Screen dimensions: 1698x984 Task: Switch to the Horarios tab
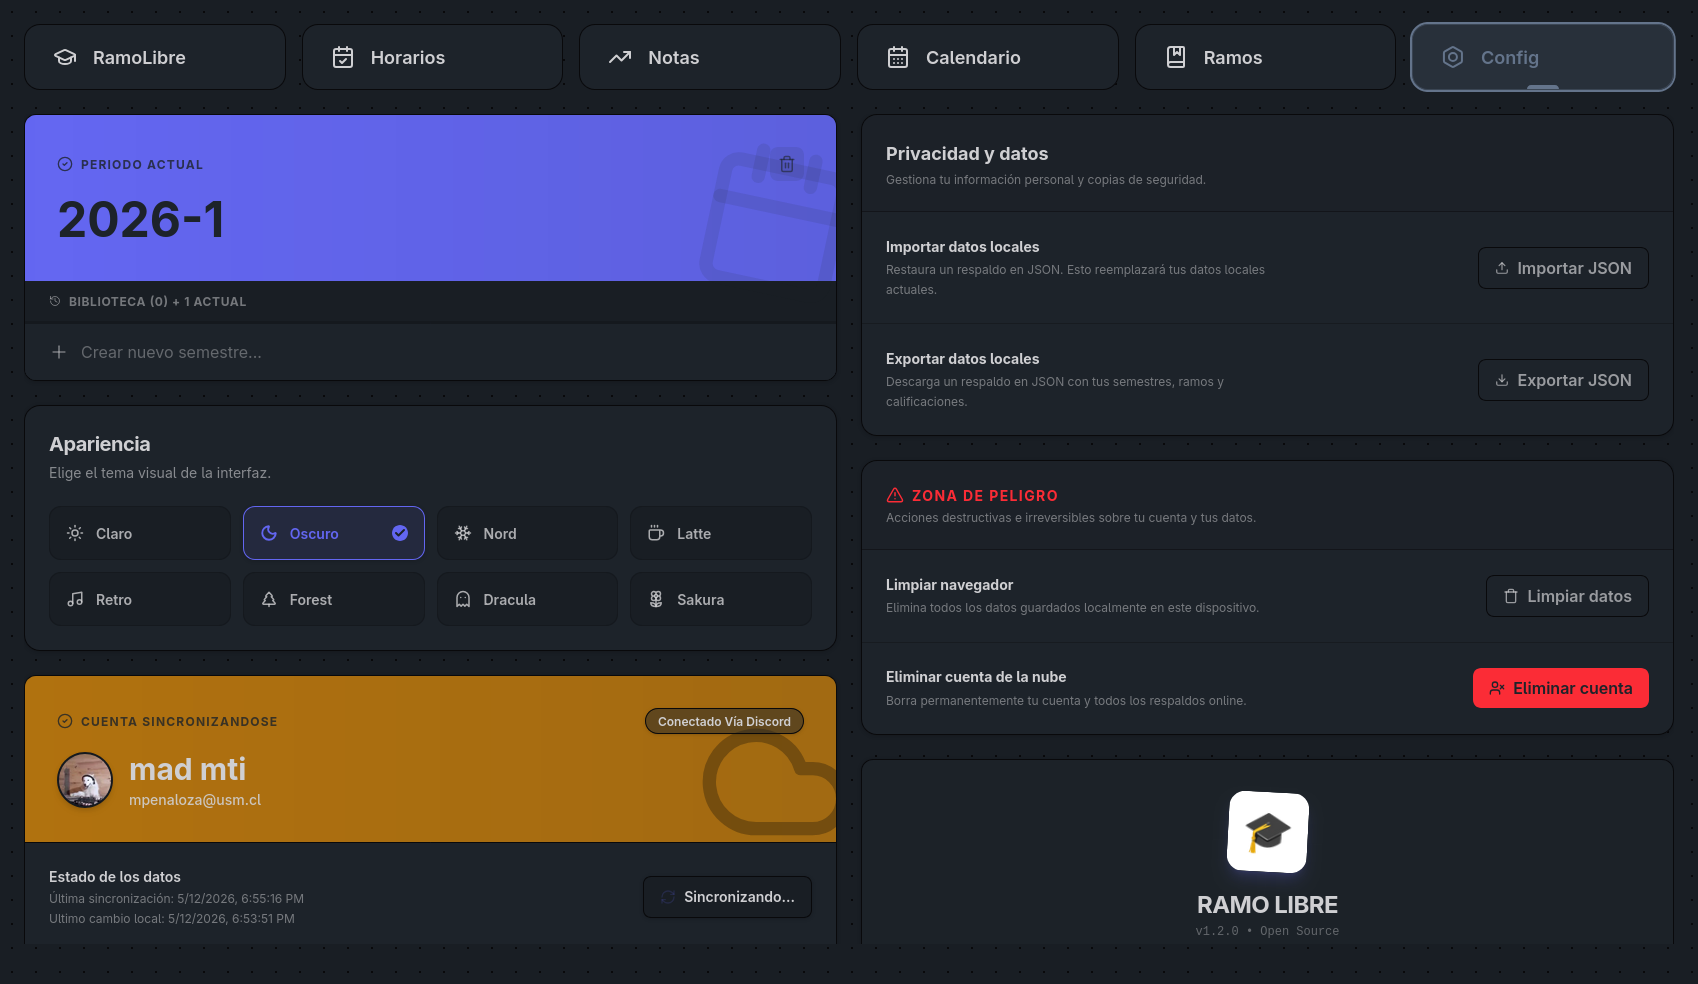[432, 57]
